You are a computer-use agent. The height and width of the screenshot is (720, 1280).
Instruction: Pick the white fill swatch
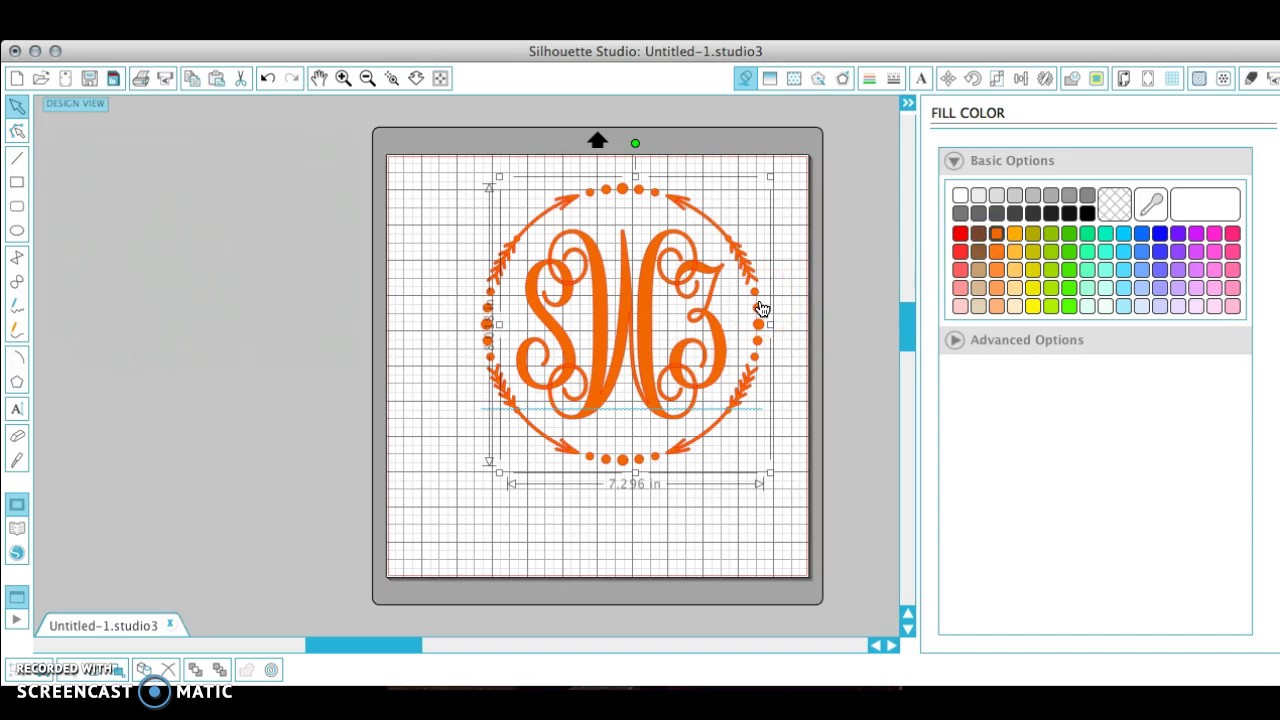pyautogui.click(x=960, y=195)
